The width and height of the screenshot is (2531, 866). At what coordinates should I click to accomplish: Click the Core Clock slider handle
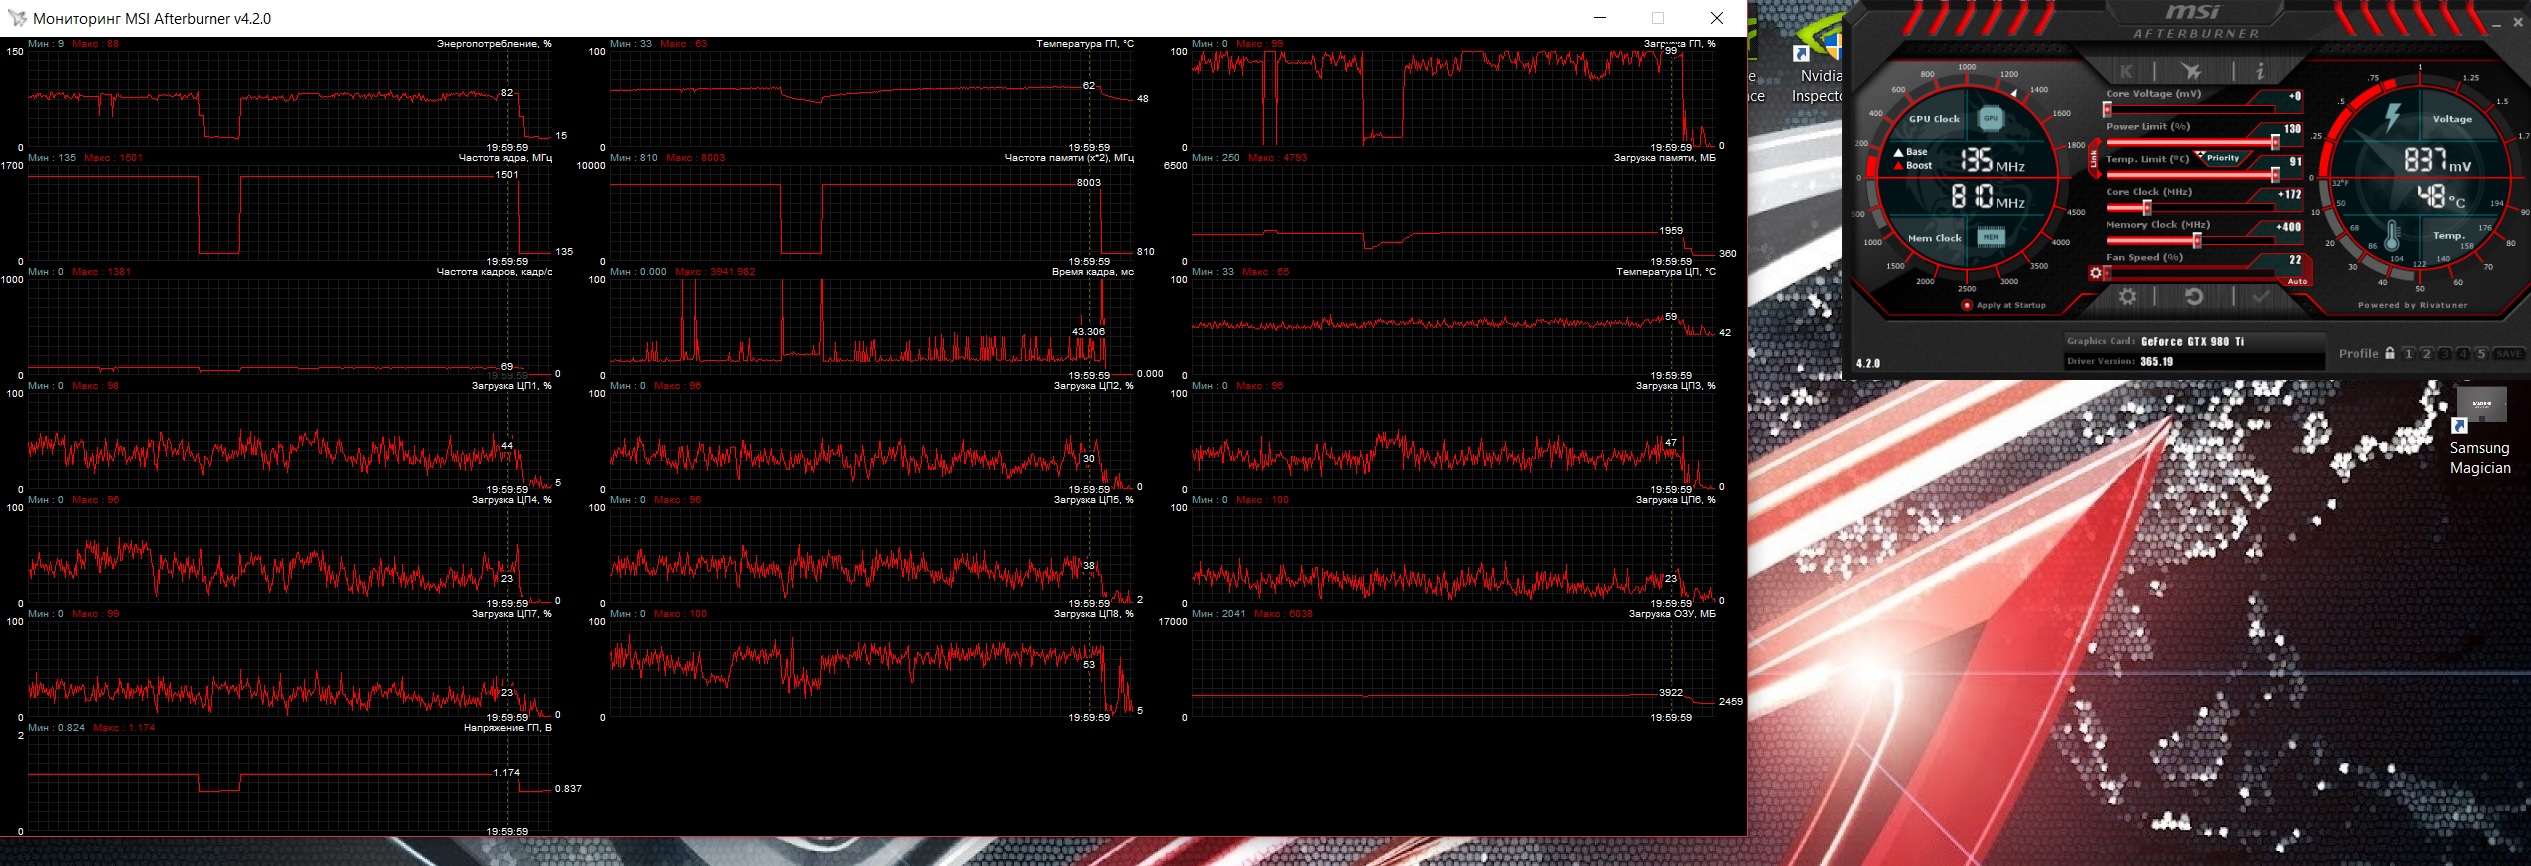(x=2146, y=207)
